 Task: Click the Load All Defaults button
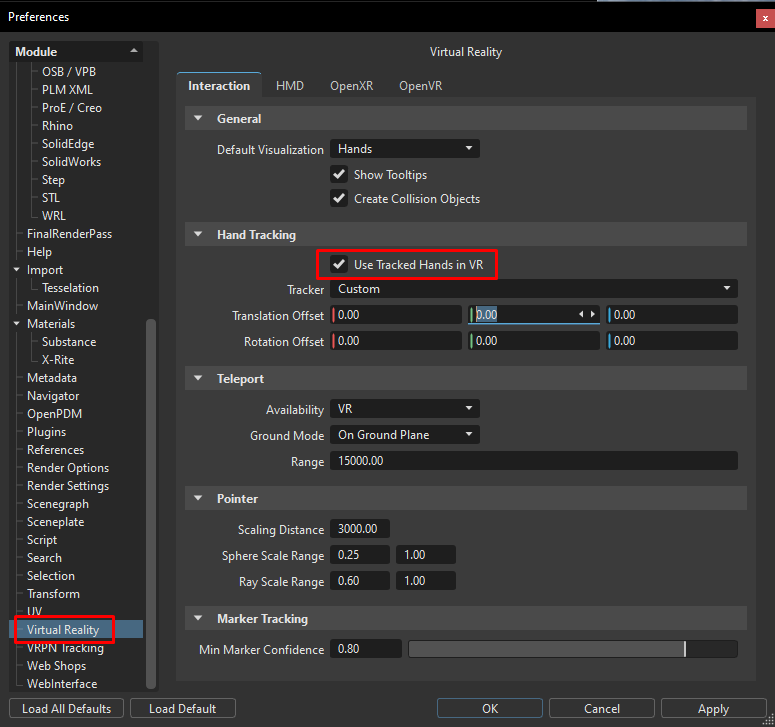click(x=67, y=709)
